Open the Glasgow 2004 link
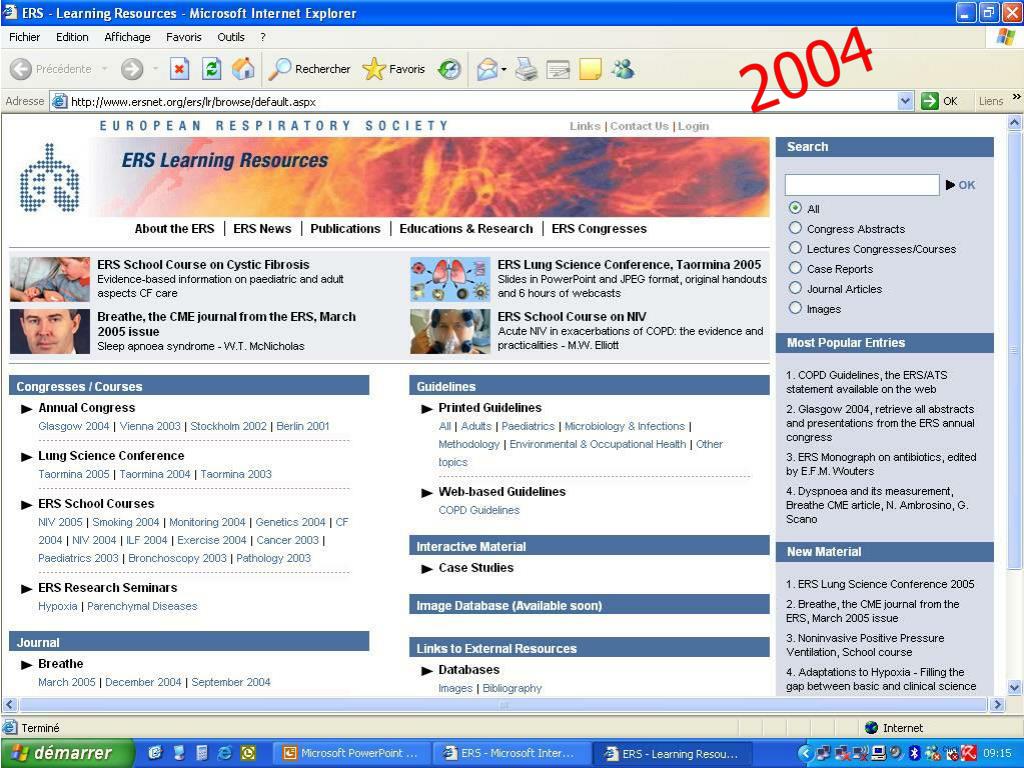Image resolution: width=1024 pixels, height=768 pixels. [x=74, y=426]
